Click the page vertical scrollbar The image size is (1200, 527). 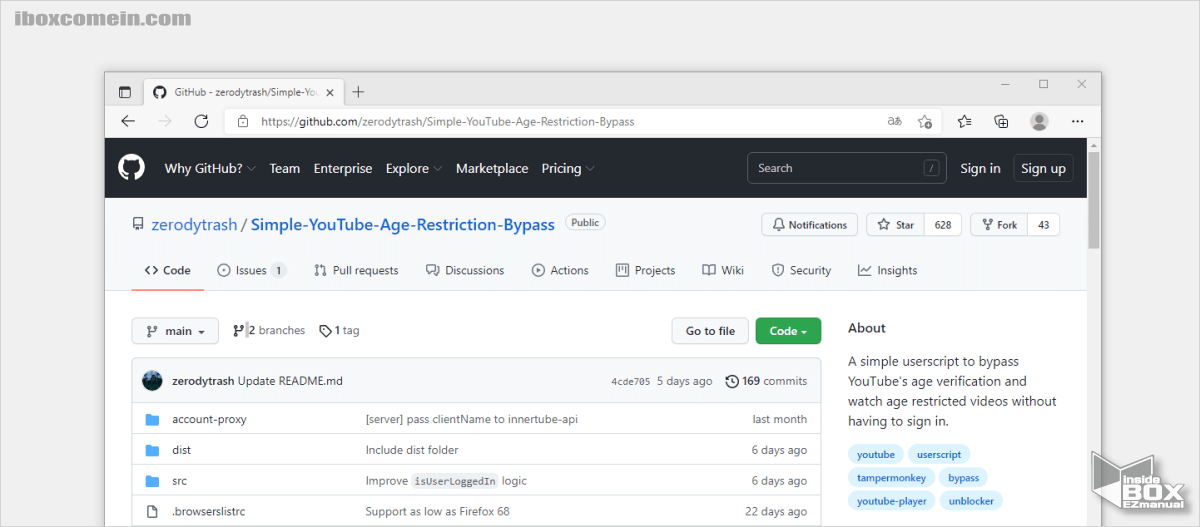pyautogui.click(x=1093, y=200)
